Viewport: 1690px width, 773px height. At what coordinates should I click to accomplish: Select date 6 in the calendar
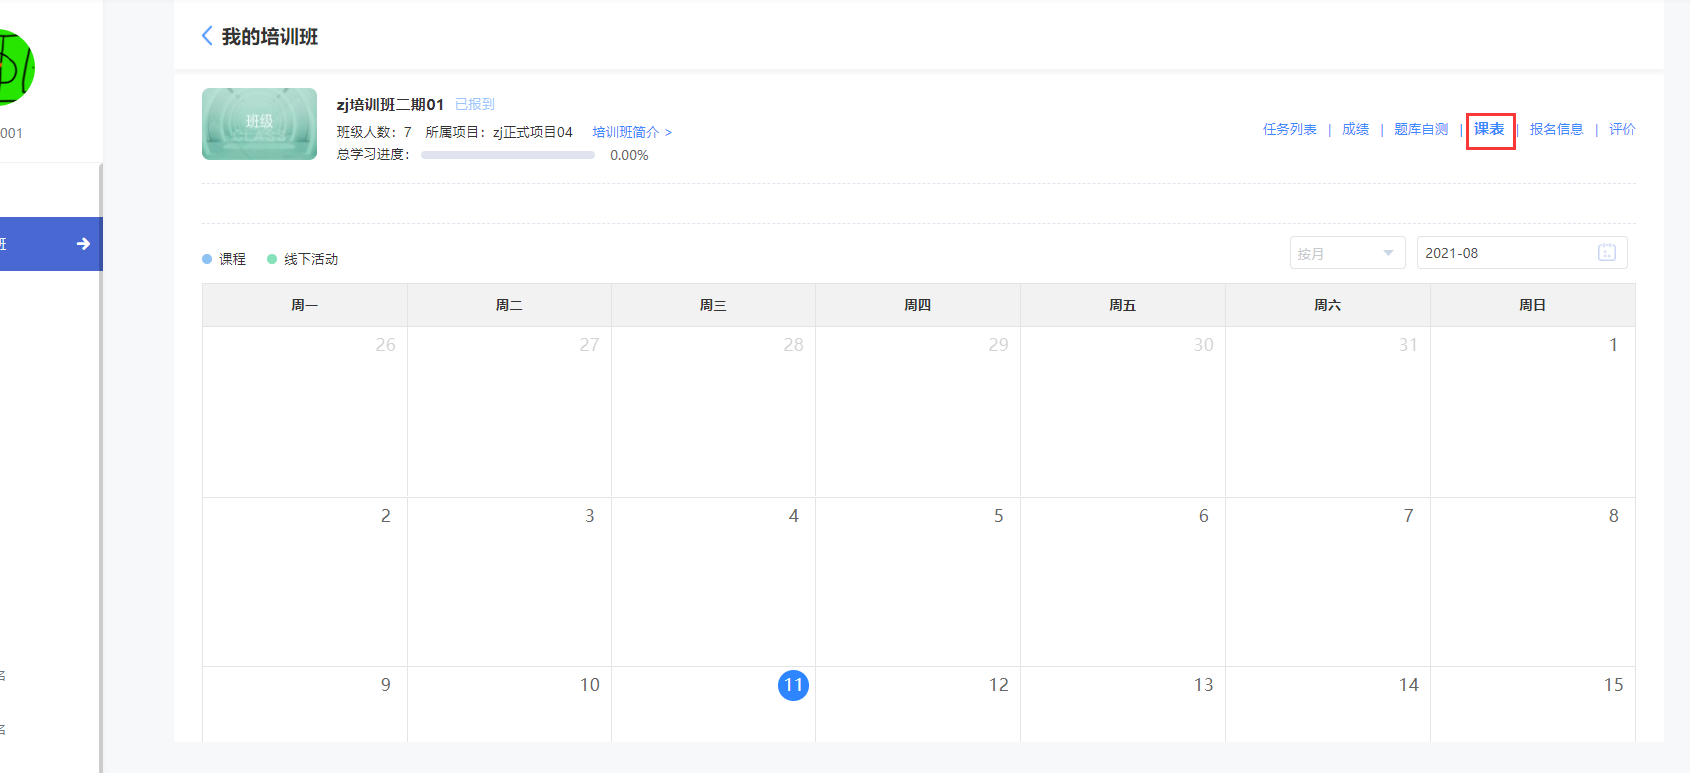(x=1204, y=516)
